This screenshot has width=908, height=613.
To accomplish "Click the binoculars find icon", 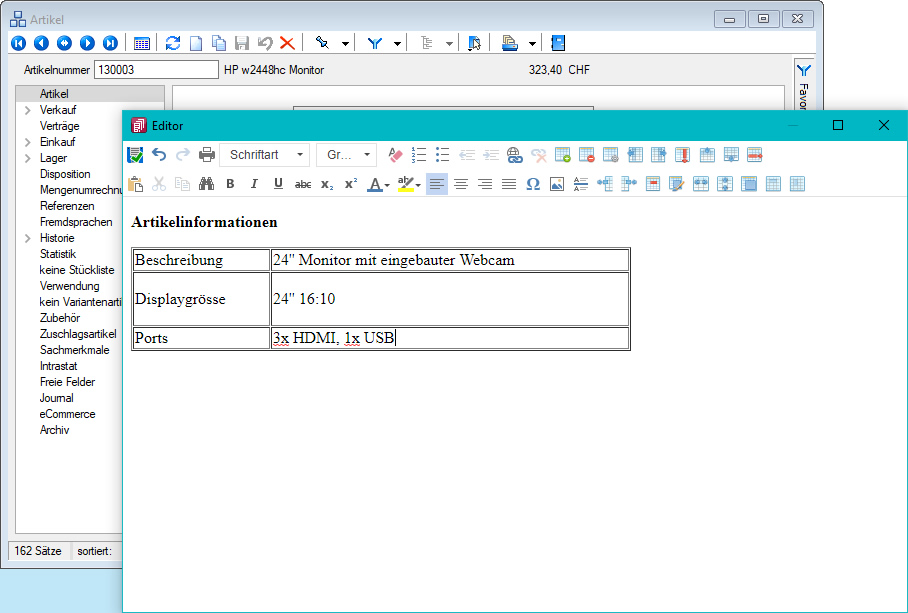I will tap(207, 184).
